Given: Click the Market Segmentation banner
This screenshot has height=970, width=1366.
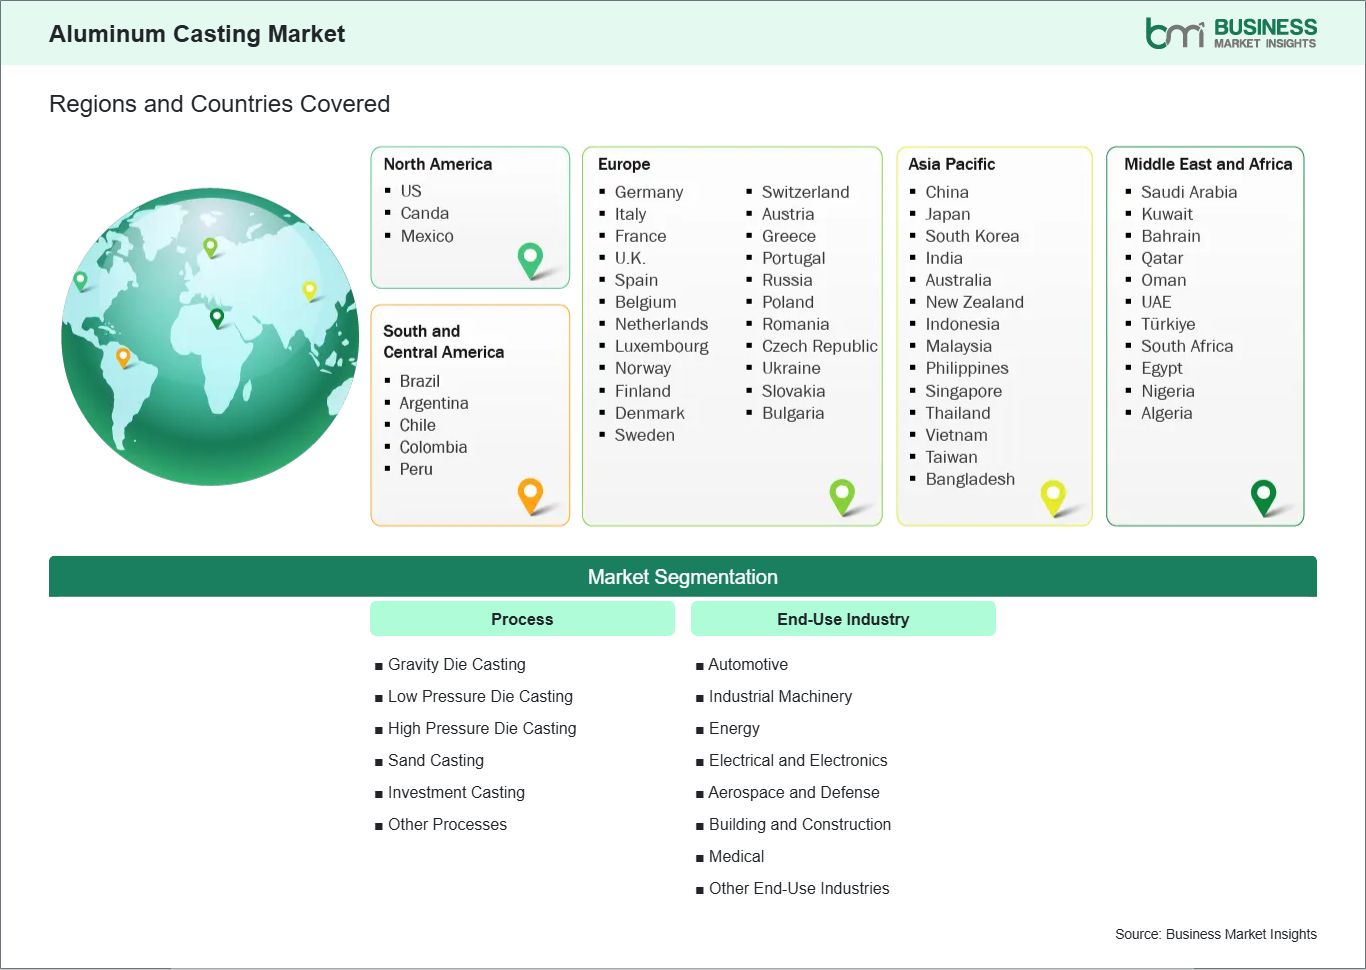Looking at the screenshot, I should click(x=682, y=577).
